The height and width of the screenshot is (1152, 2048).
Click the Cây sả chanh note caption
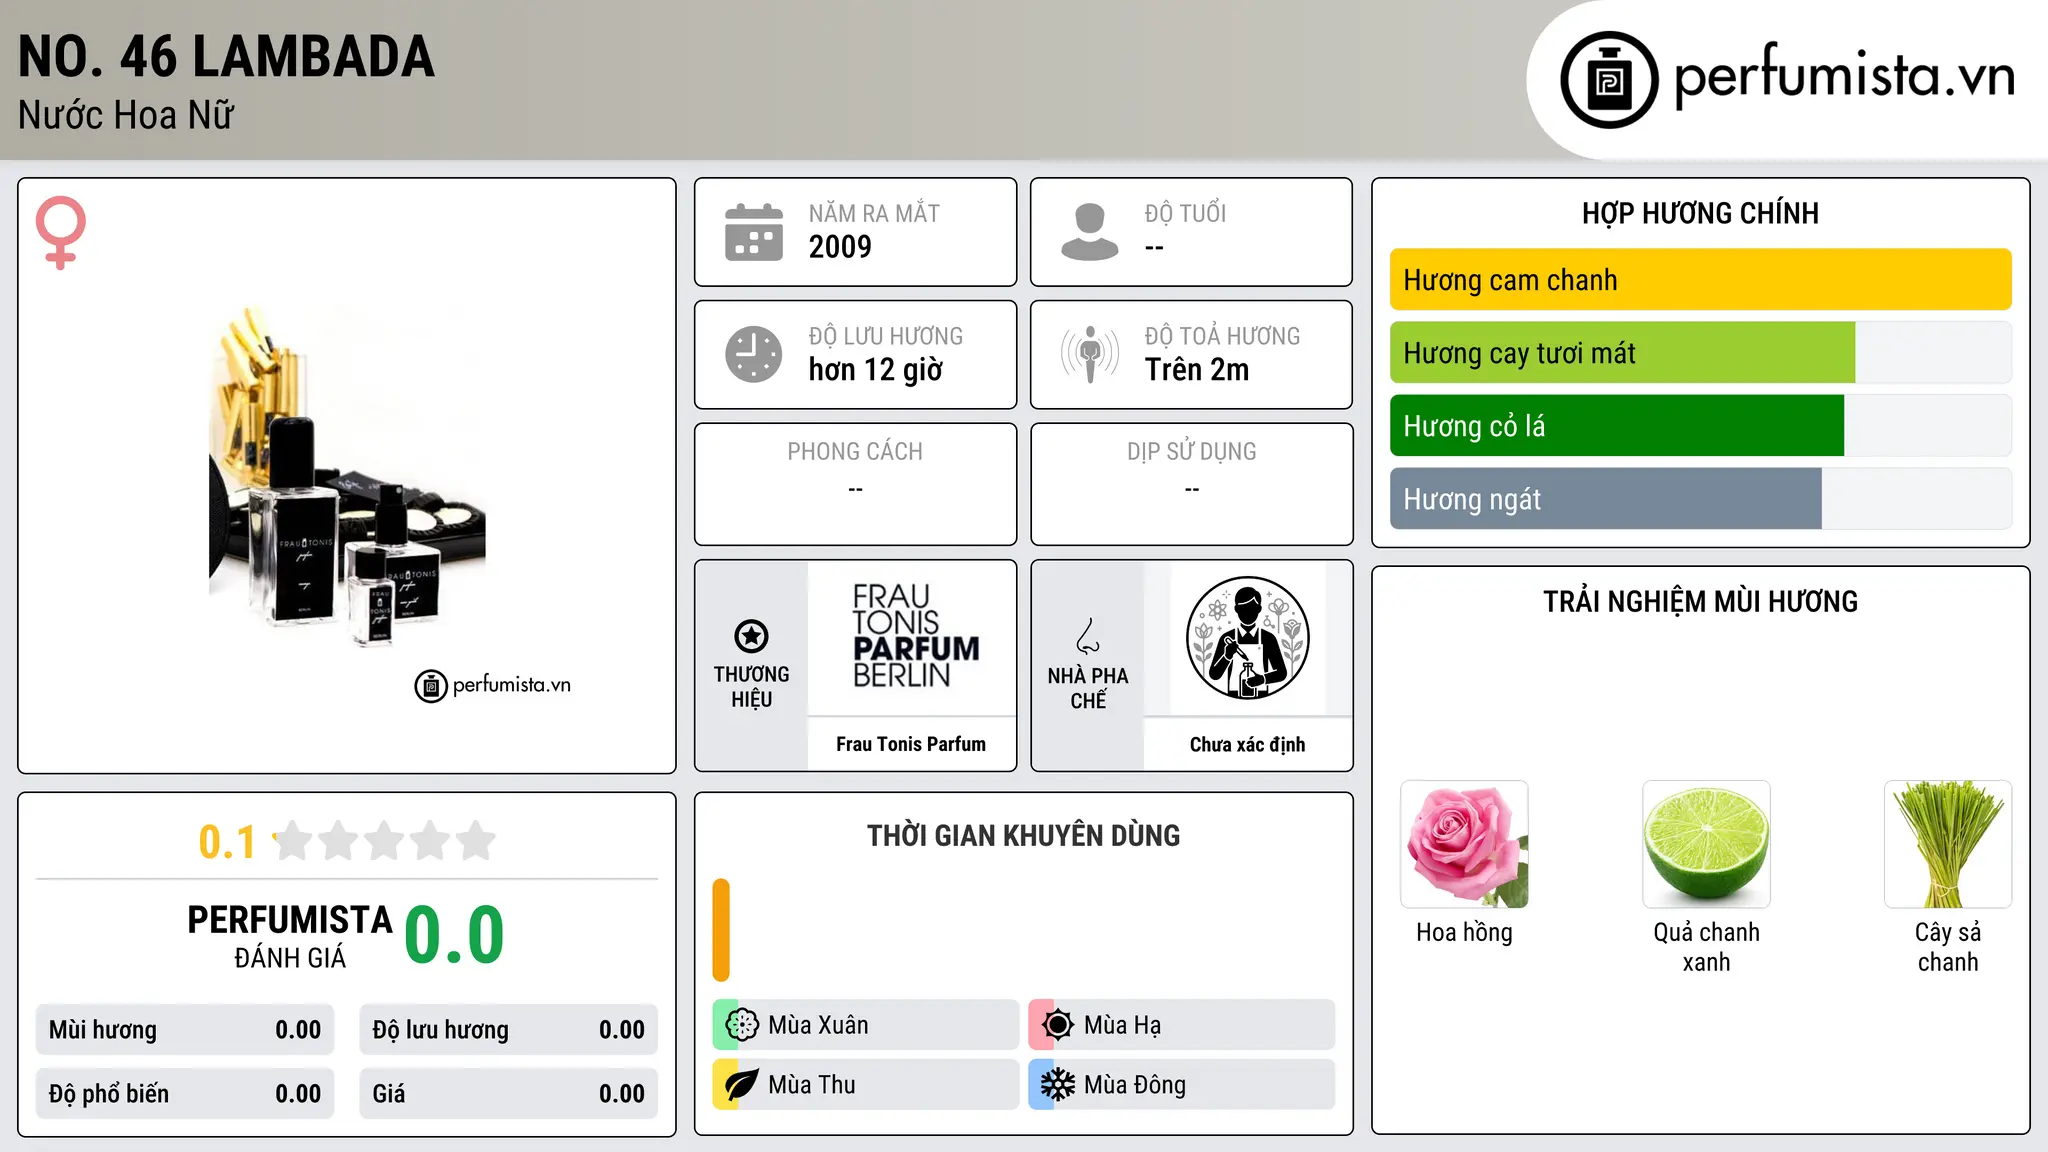[x=1948, y=947]
